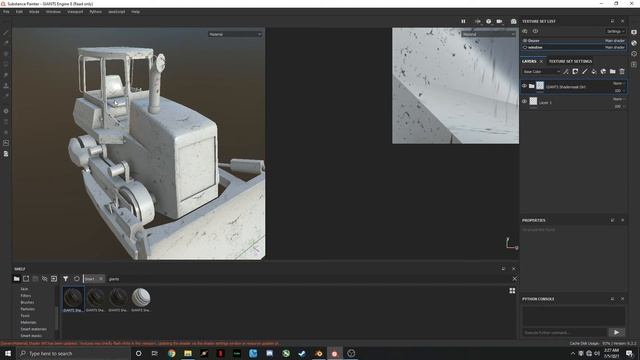Toggle solo mode icon in Texture Set List
This screenshot has width=640, height=360.
click(x=525, y=31)
